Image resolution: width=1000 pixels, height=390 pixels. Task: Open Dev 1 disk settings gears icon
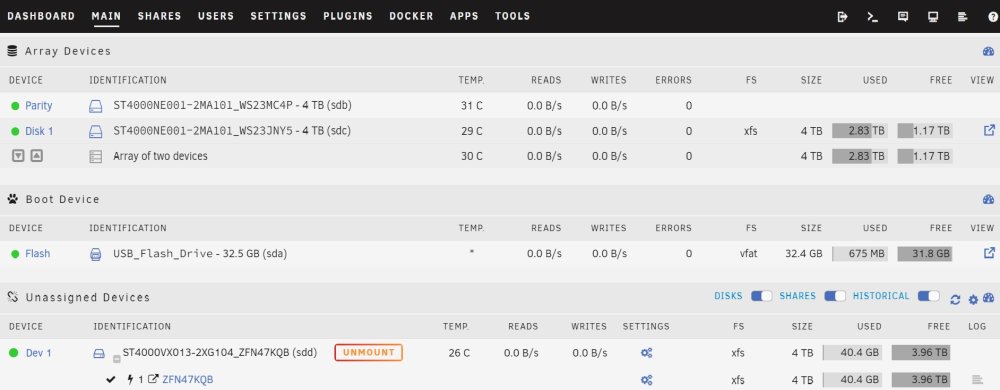pos(646,353)
